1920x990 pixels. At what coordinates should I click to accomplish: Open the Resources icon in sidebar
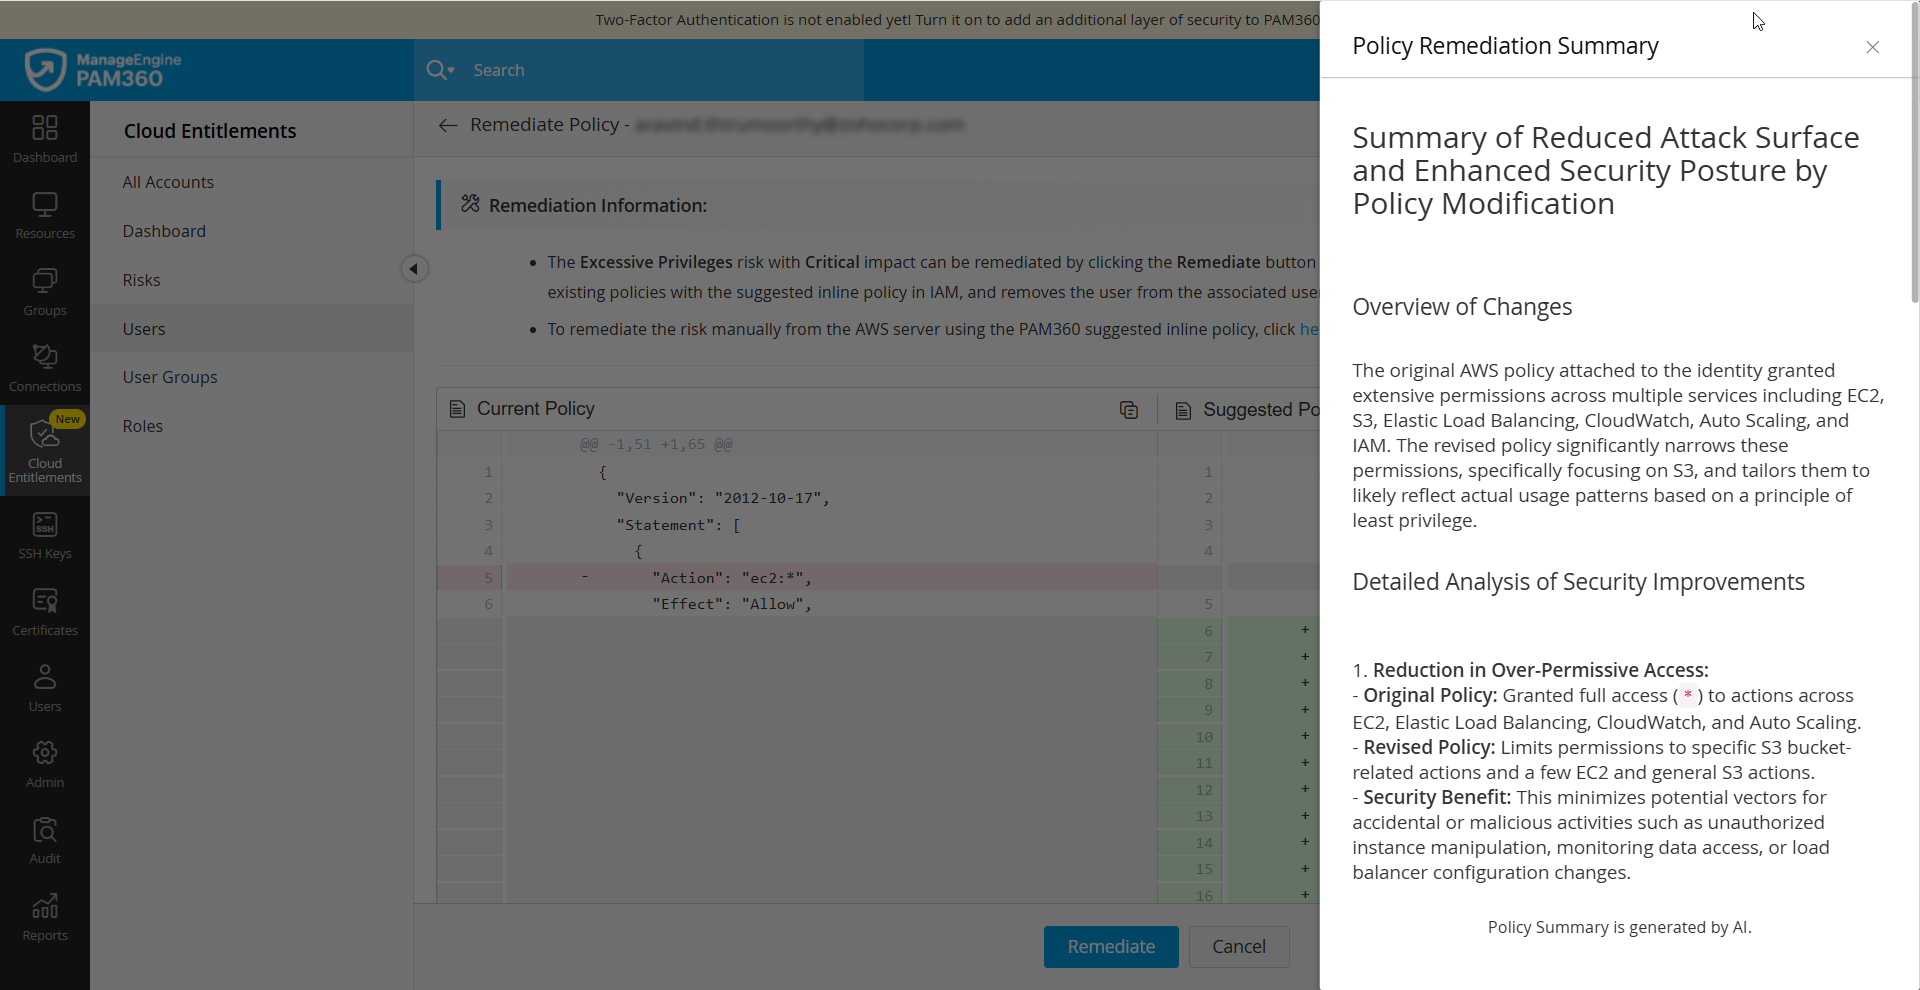[45, 215]
